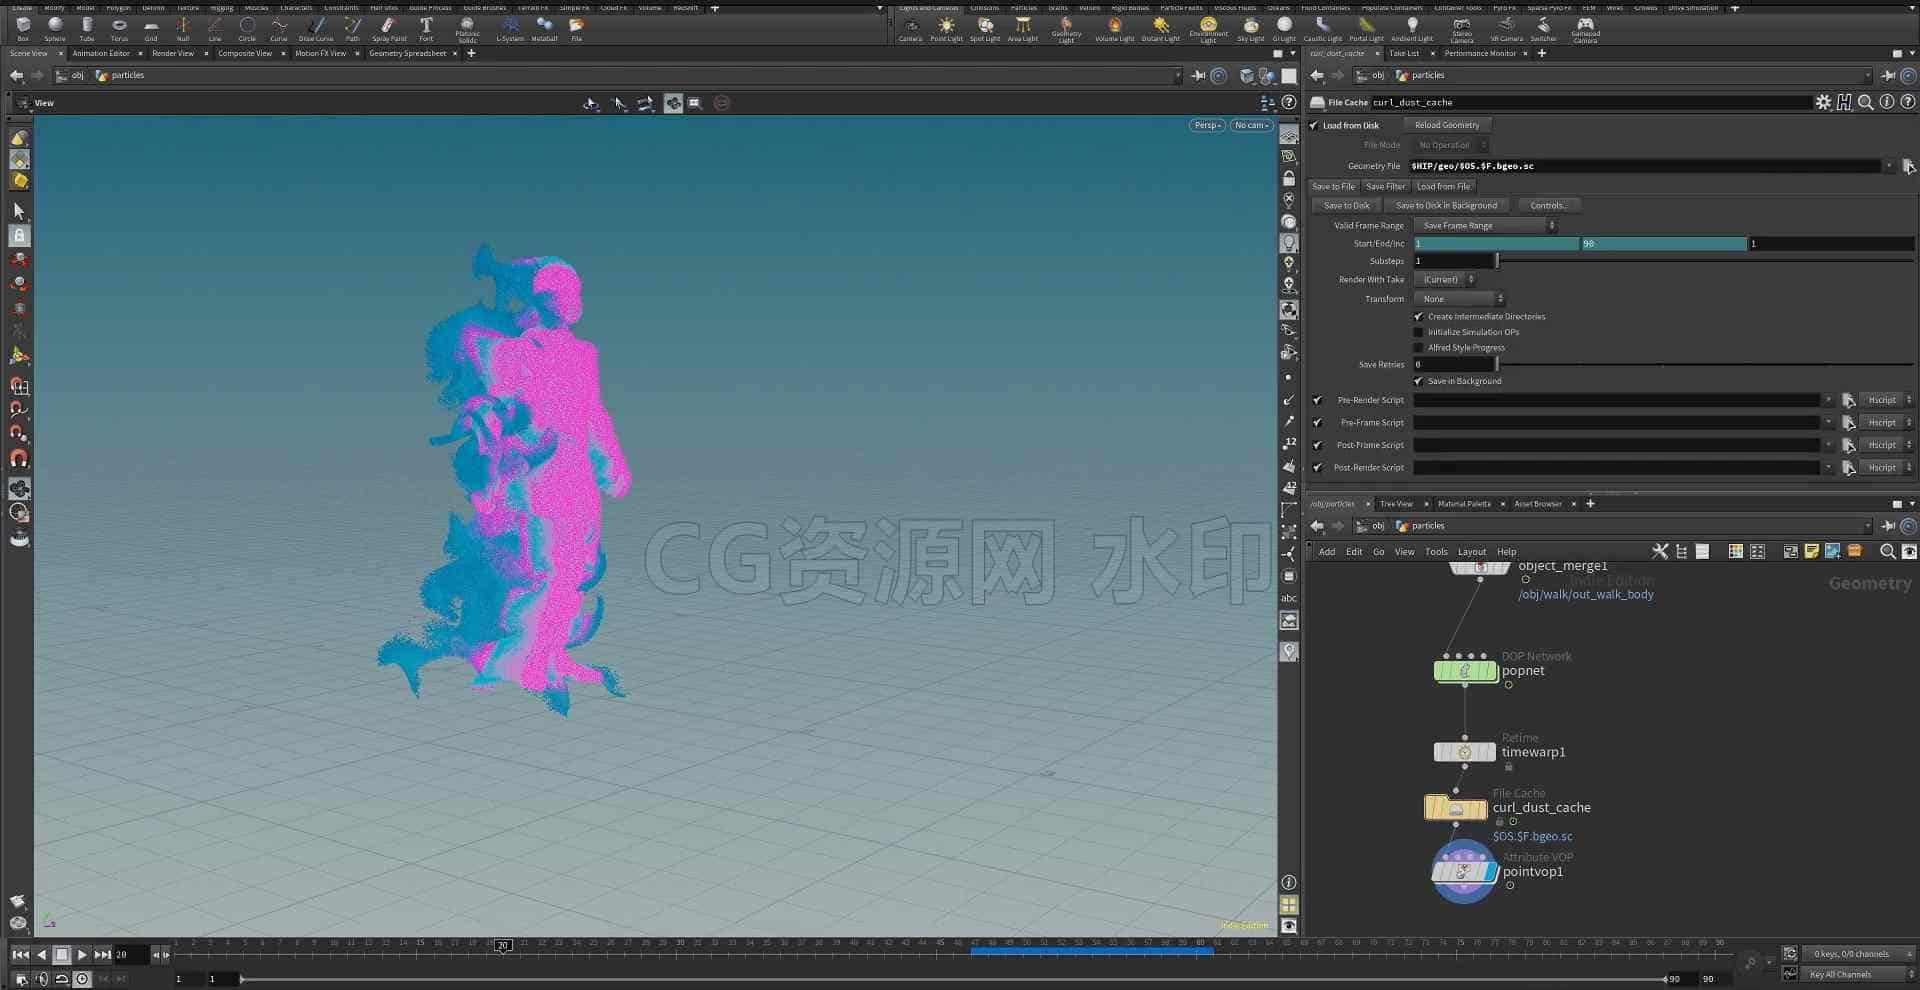Adjust the Save Retries slider handle
Viewport: 1920px width, 990px height.
pyautogui.click(x=1497, y=365)
